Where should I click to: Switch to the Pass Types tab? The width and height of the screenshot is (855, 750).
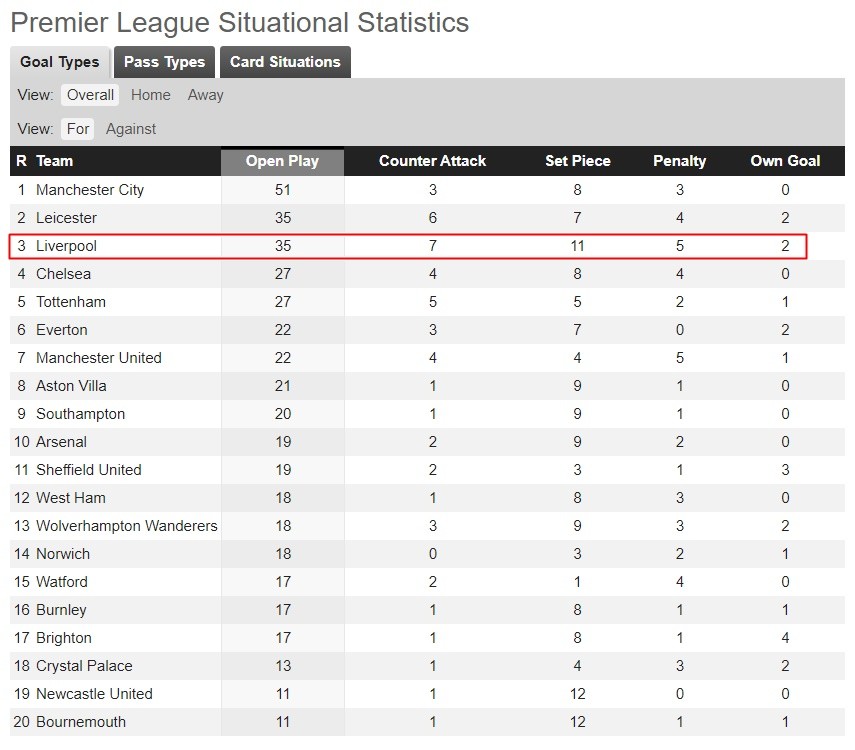(x=164, y=62)
